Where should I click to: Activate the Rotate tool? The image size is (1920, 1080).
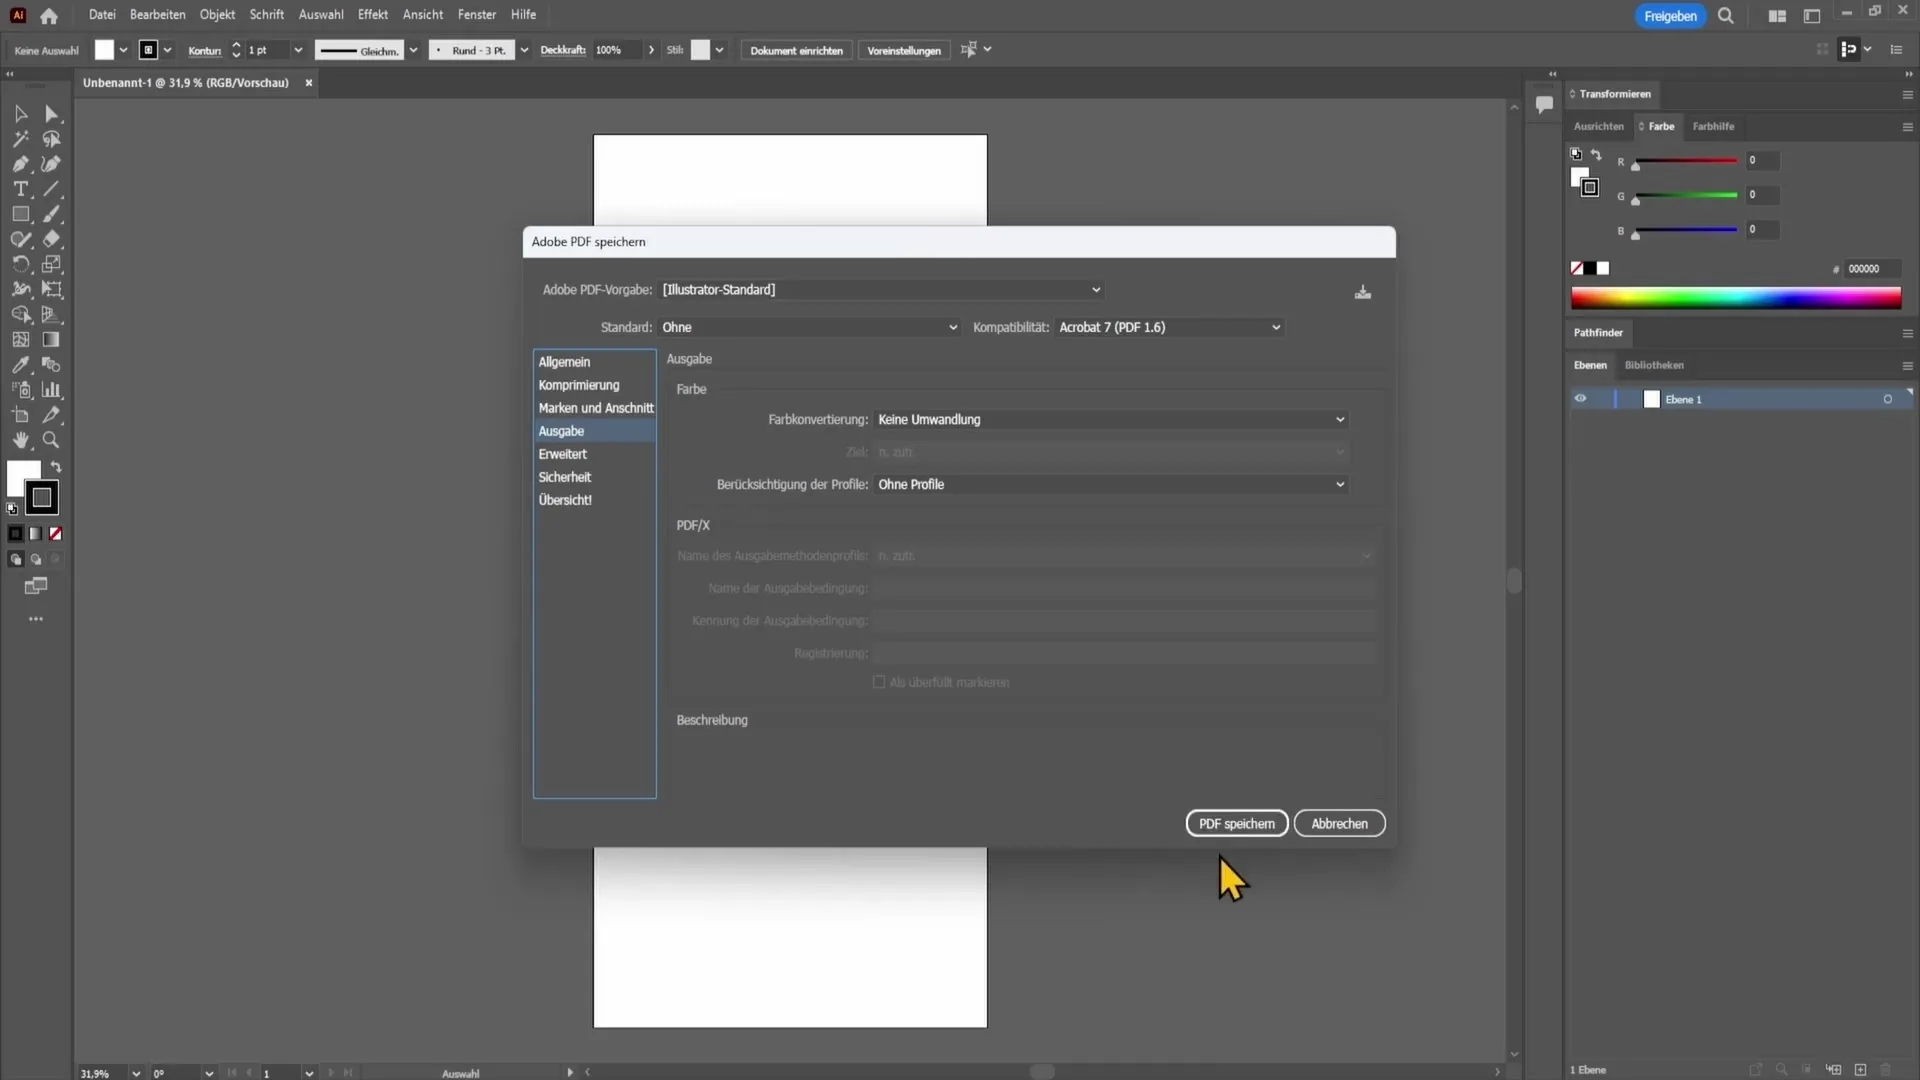coord(21,264)
